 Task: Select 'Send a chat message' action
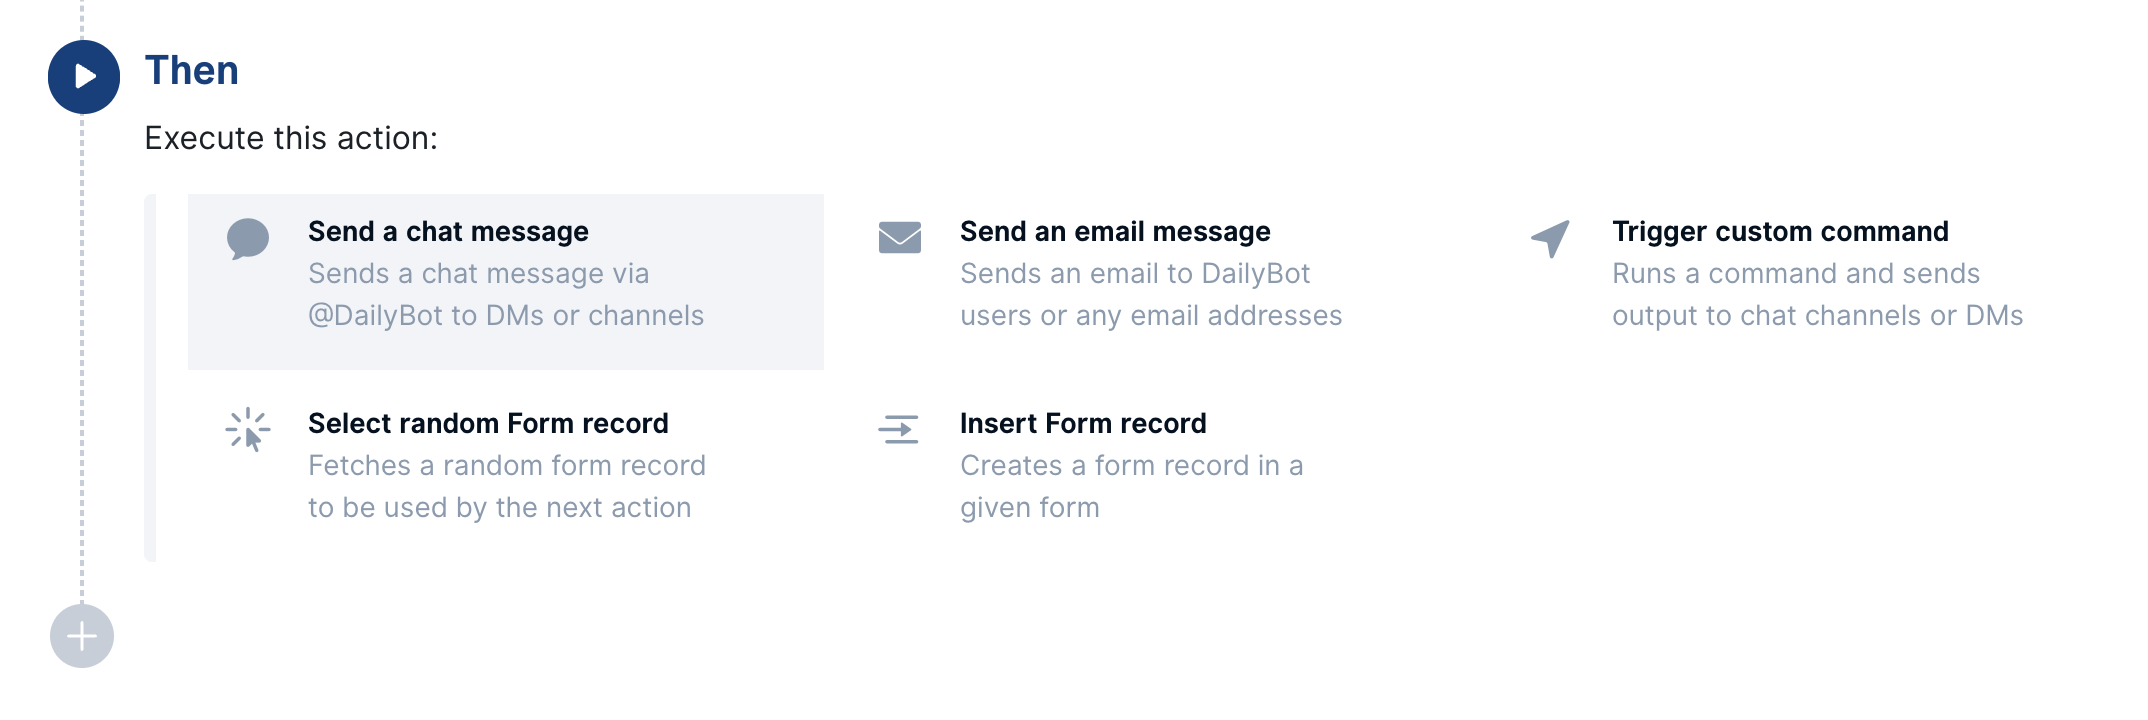click(506, 282)
